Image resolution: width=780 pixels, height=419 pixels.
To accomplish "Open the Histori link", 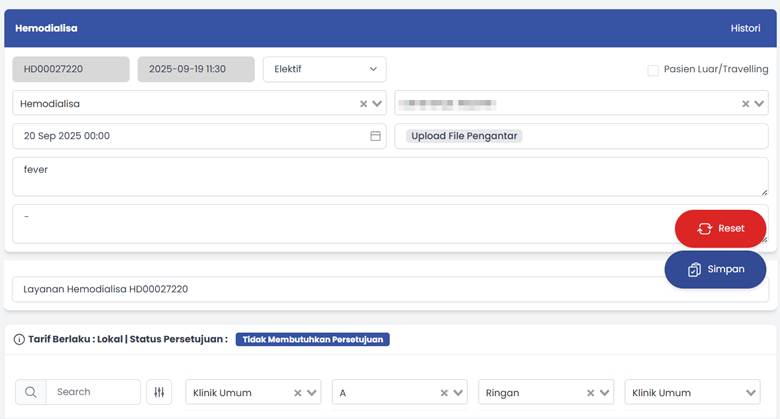I will (745, 28).
